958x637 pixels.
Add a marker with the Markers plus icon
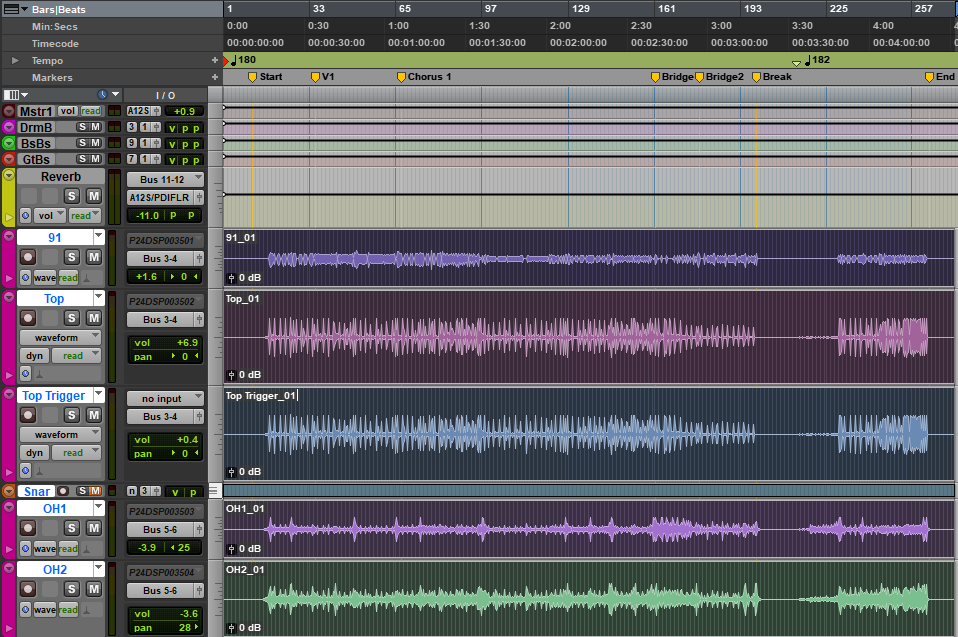(x=214, y=78)
